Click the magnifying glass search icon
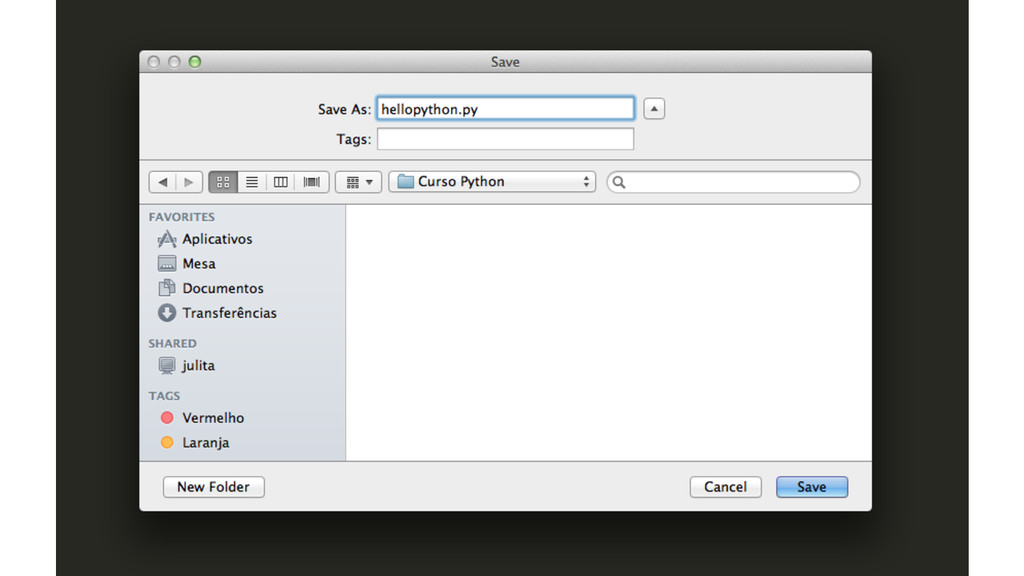The width and height of the screenshot is (1024, 576). point(619,182)
